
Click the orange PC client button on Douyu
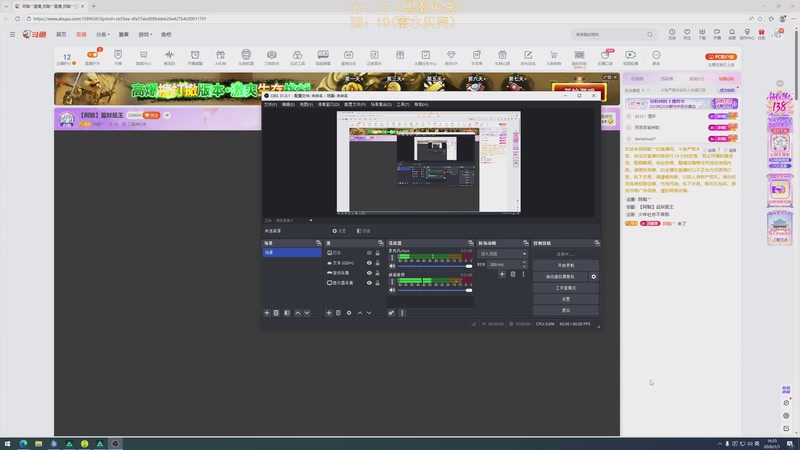tap(720, 57)
